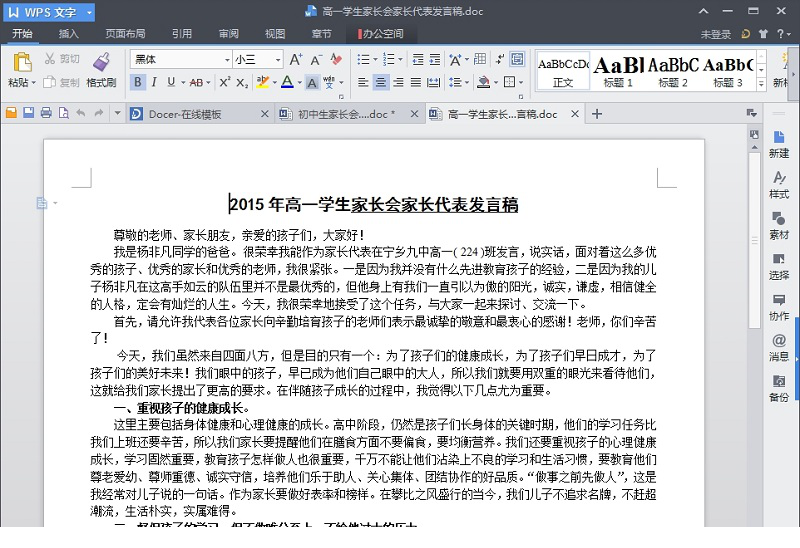
Task: Expand the styles gallery more arrow
Action: point(761,83)
